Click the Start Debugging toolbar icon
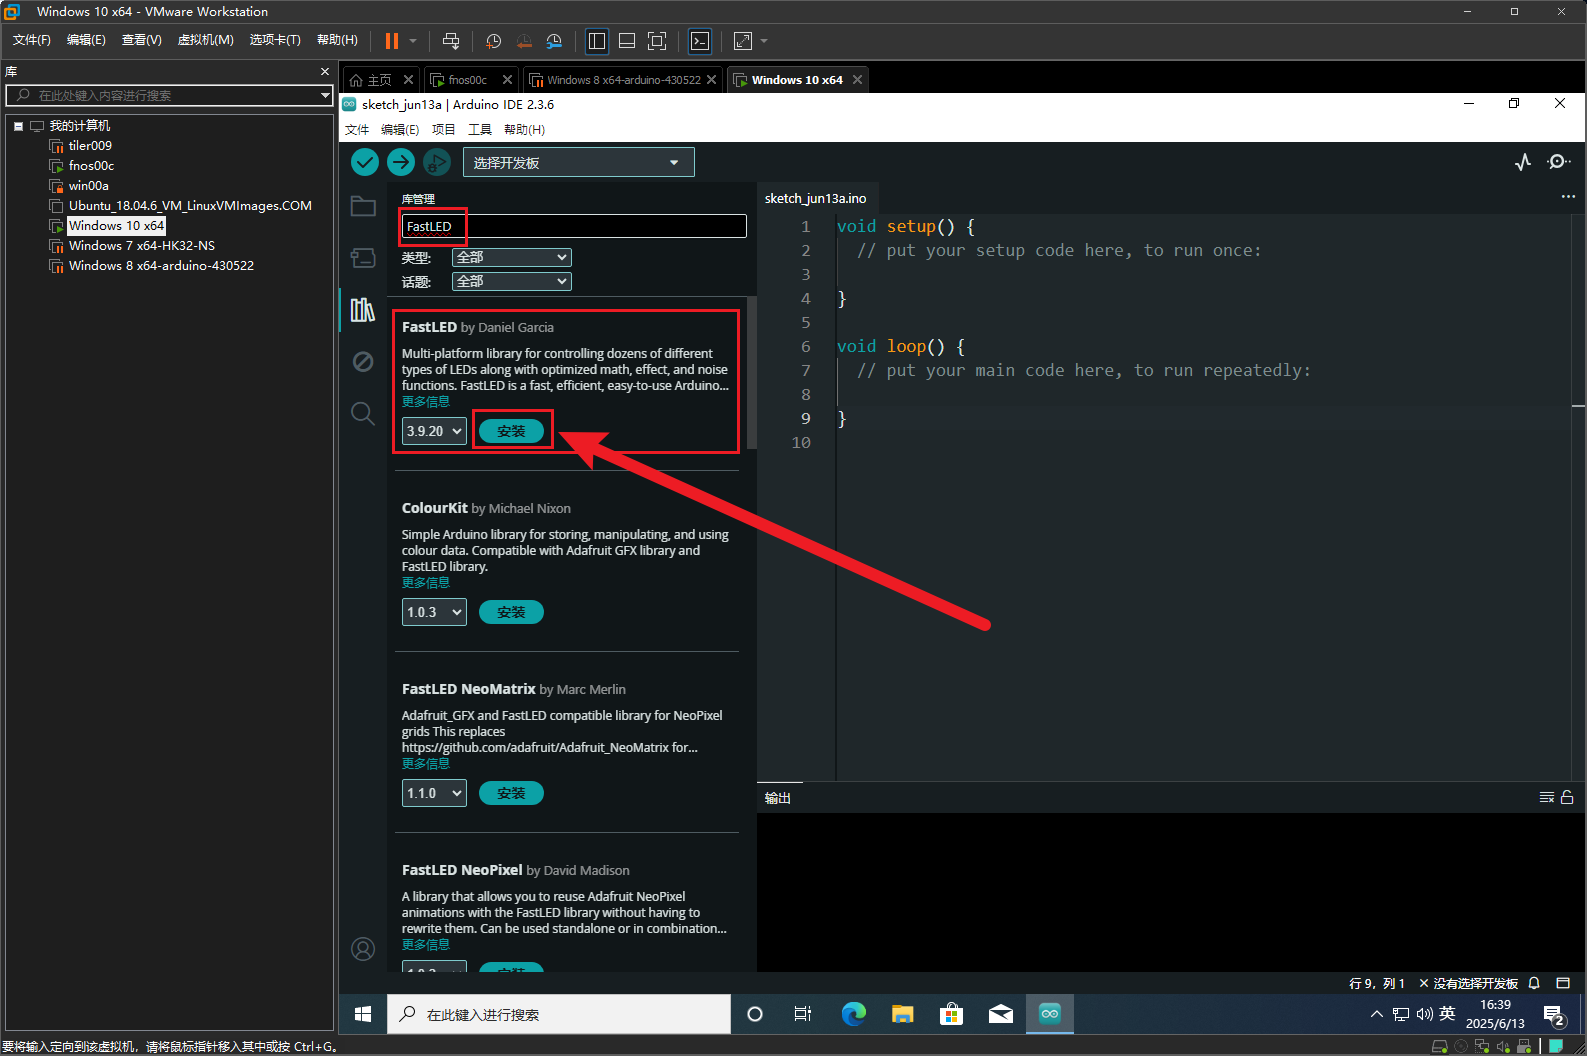 pos(437,162)
